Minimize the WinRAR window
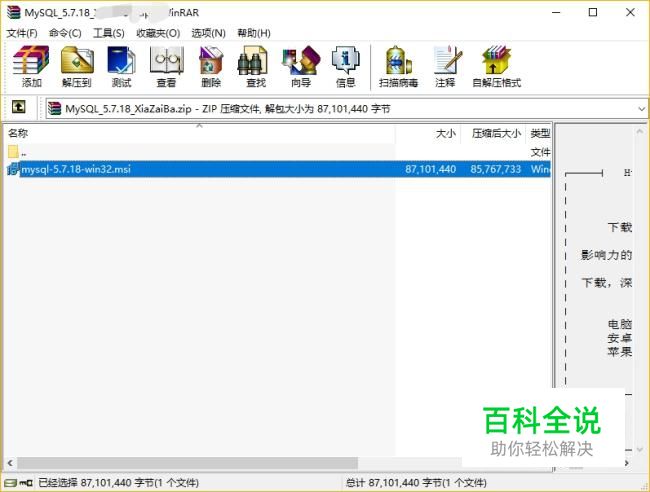This screenshot has width=650, height=492. pyautogui.click(x=556, y=12)
